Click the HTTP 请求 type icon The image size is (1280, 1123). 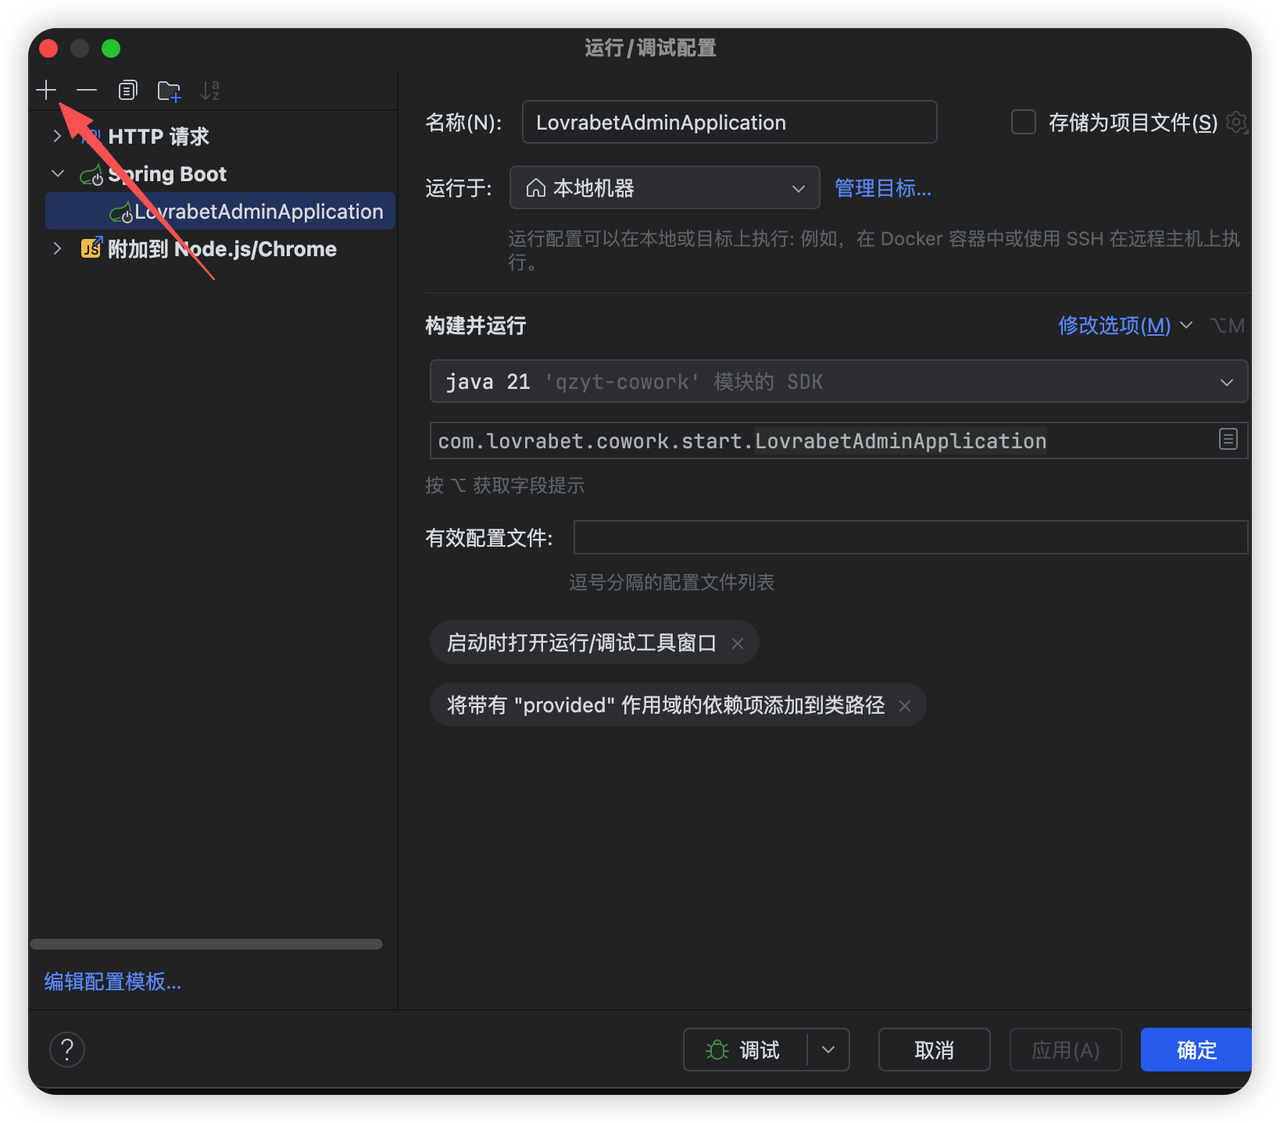coord(91,136)
